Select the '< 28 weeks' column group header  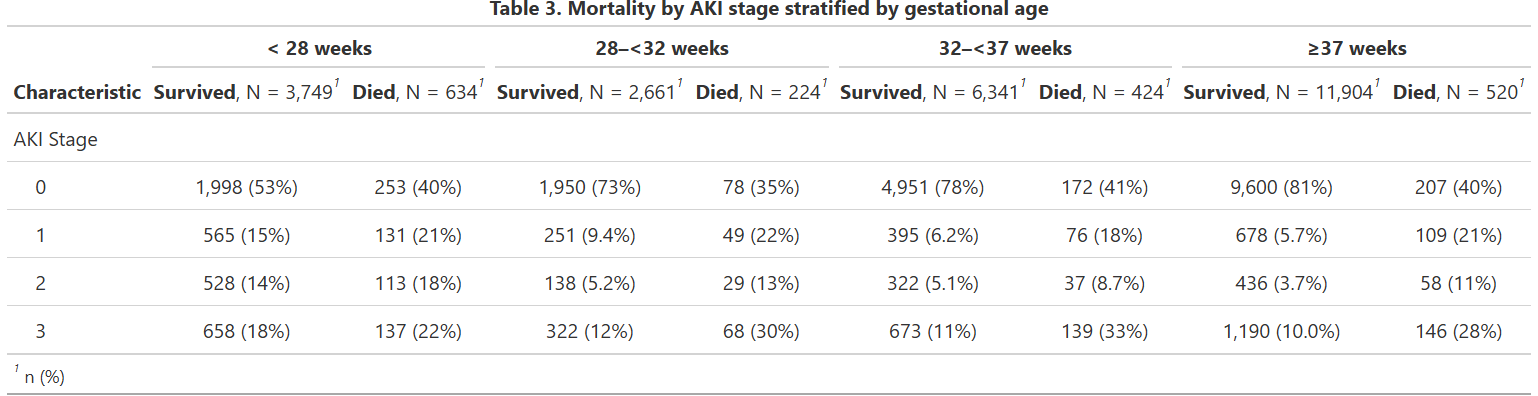319,47
